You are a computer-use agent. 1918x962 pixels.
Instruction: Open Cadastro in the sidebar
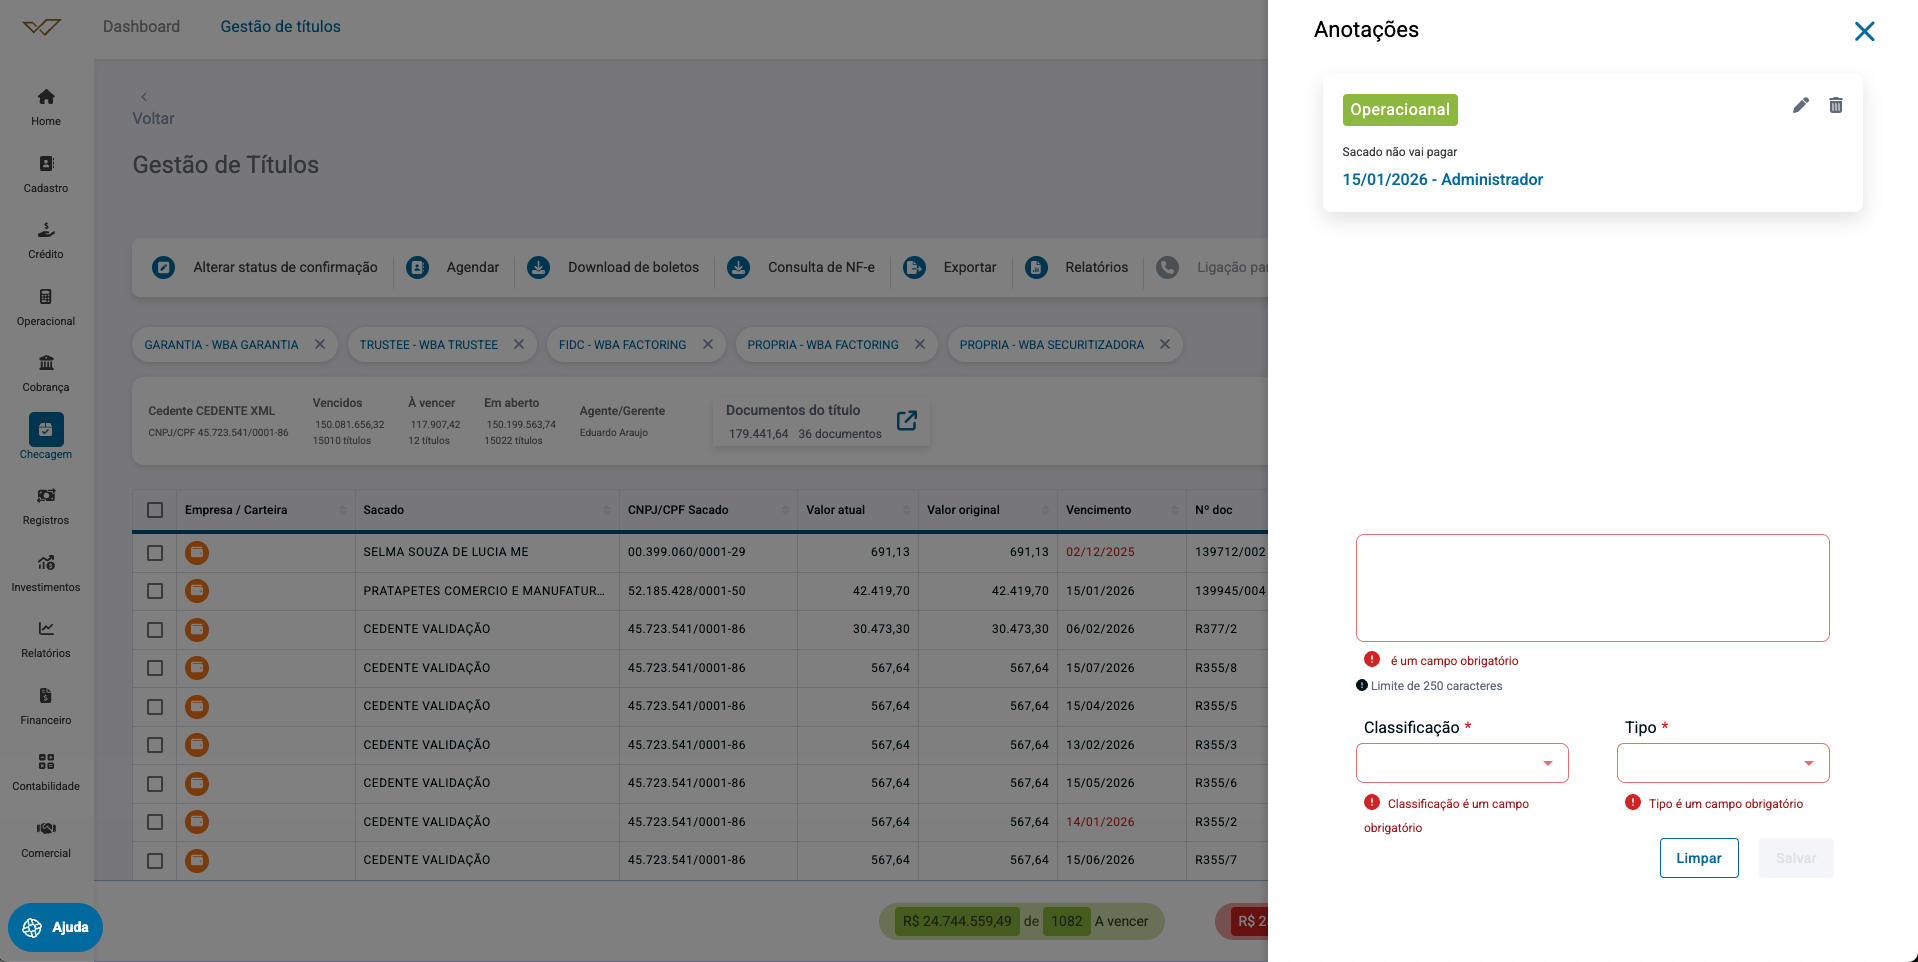[46, 174]
